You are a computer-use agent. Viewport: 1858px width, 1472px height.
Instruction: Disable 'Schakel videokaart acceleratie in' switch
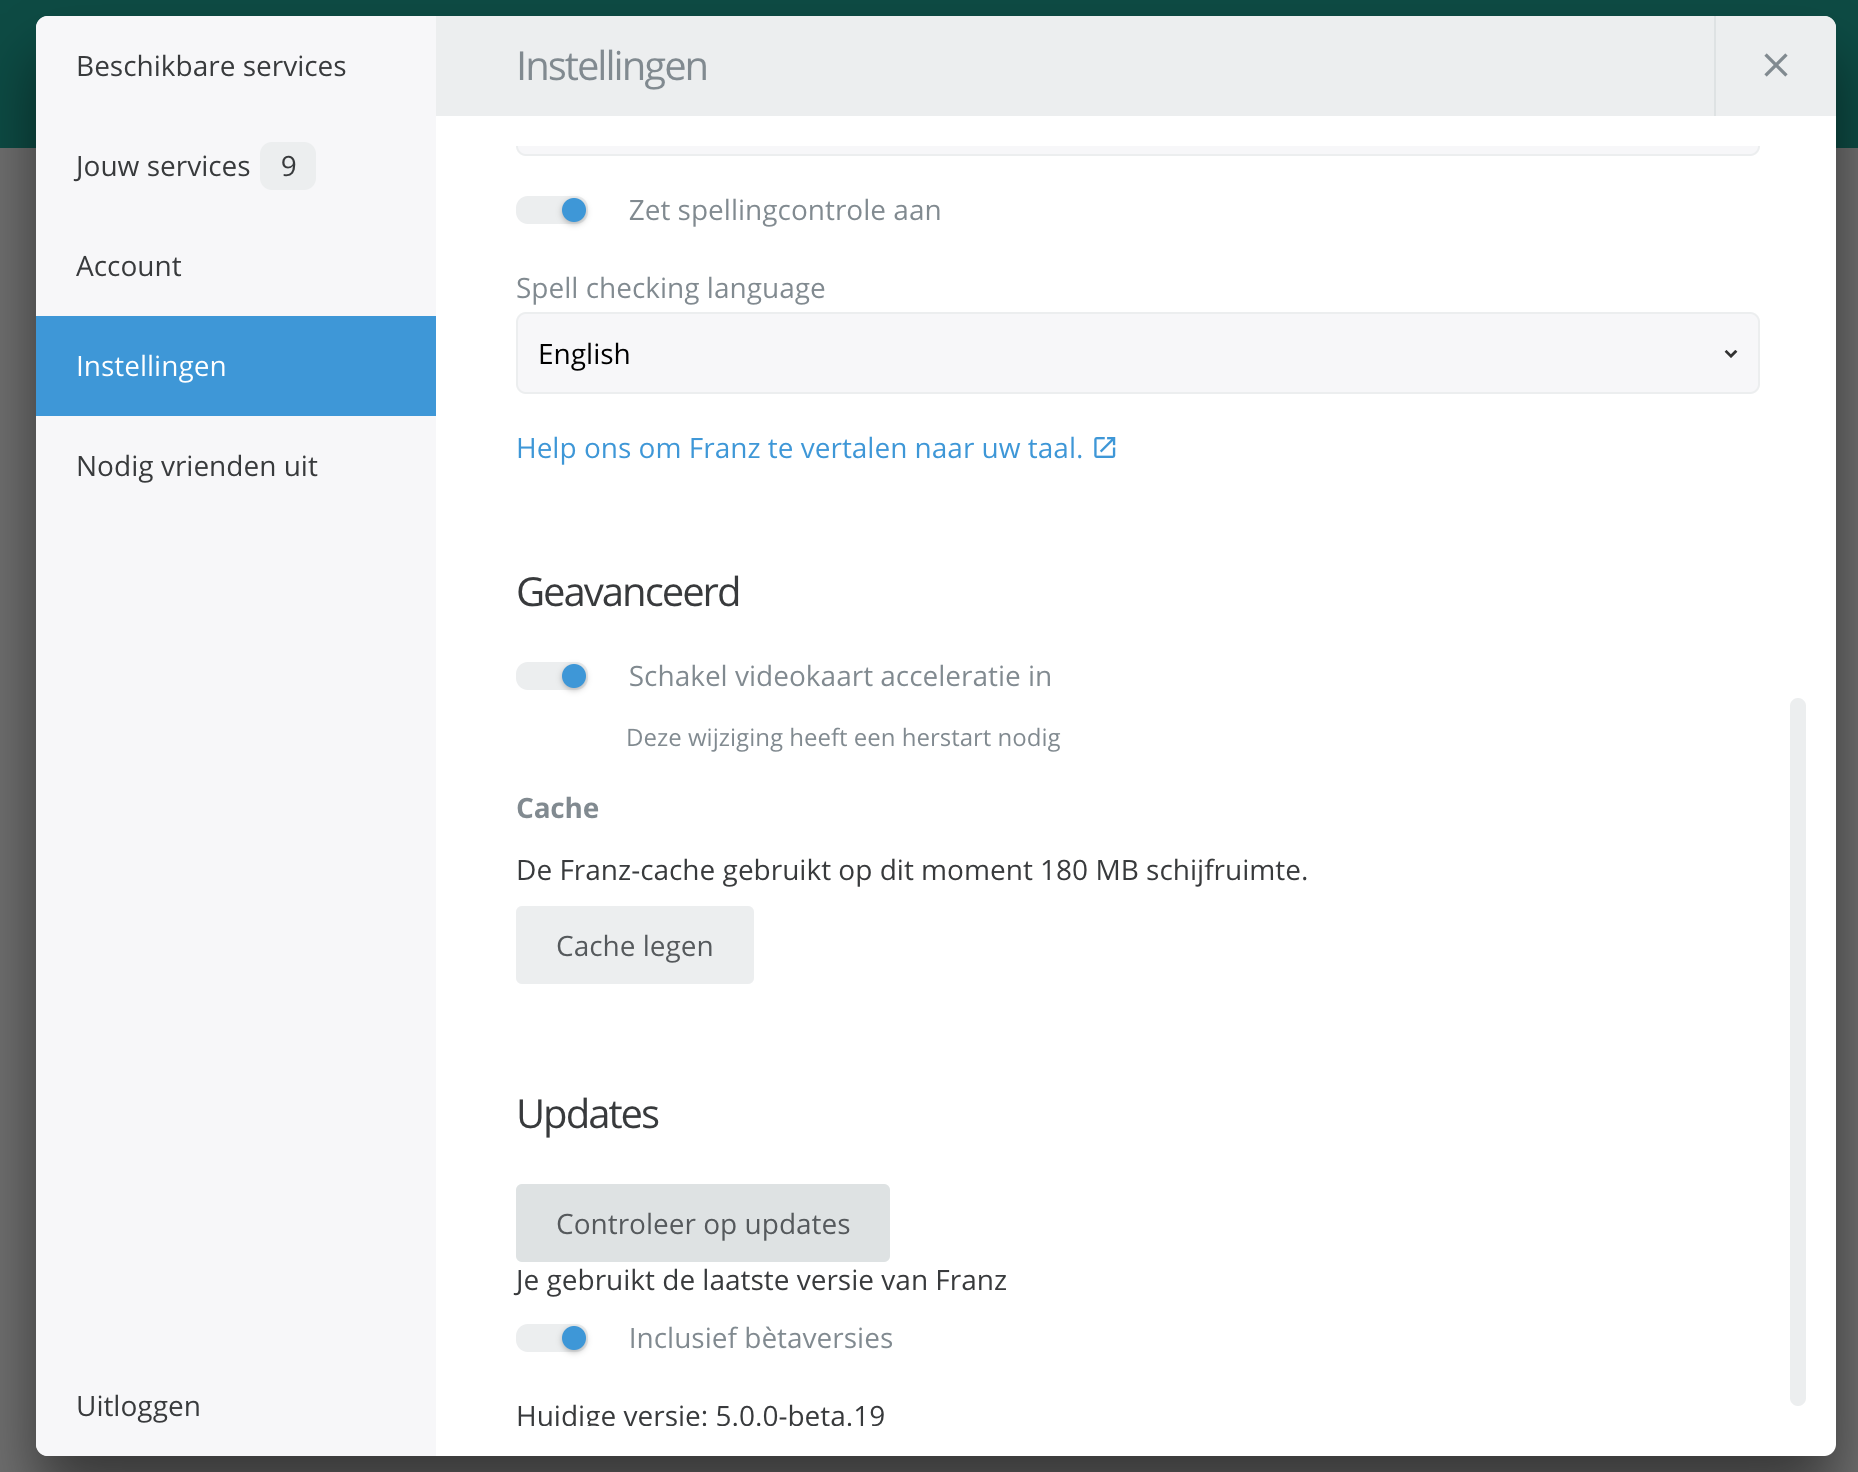pyautogui.click(x=552, y=676)
